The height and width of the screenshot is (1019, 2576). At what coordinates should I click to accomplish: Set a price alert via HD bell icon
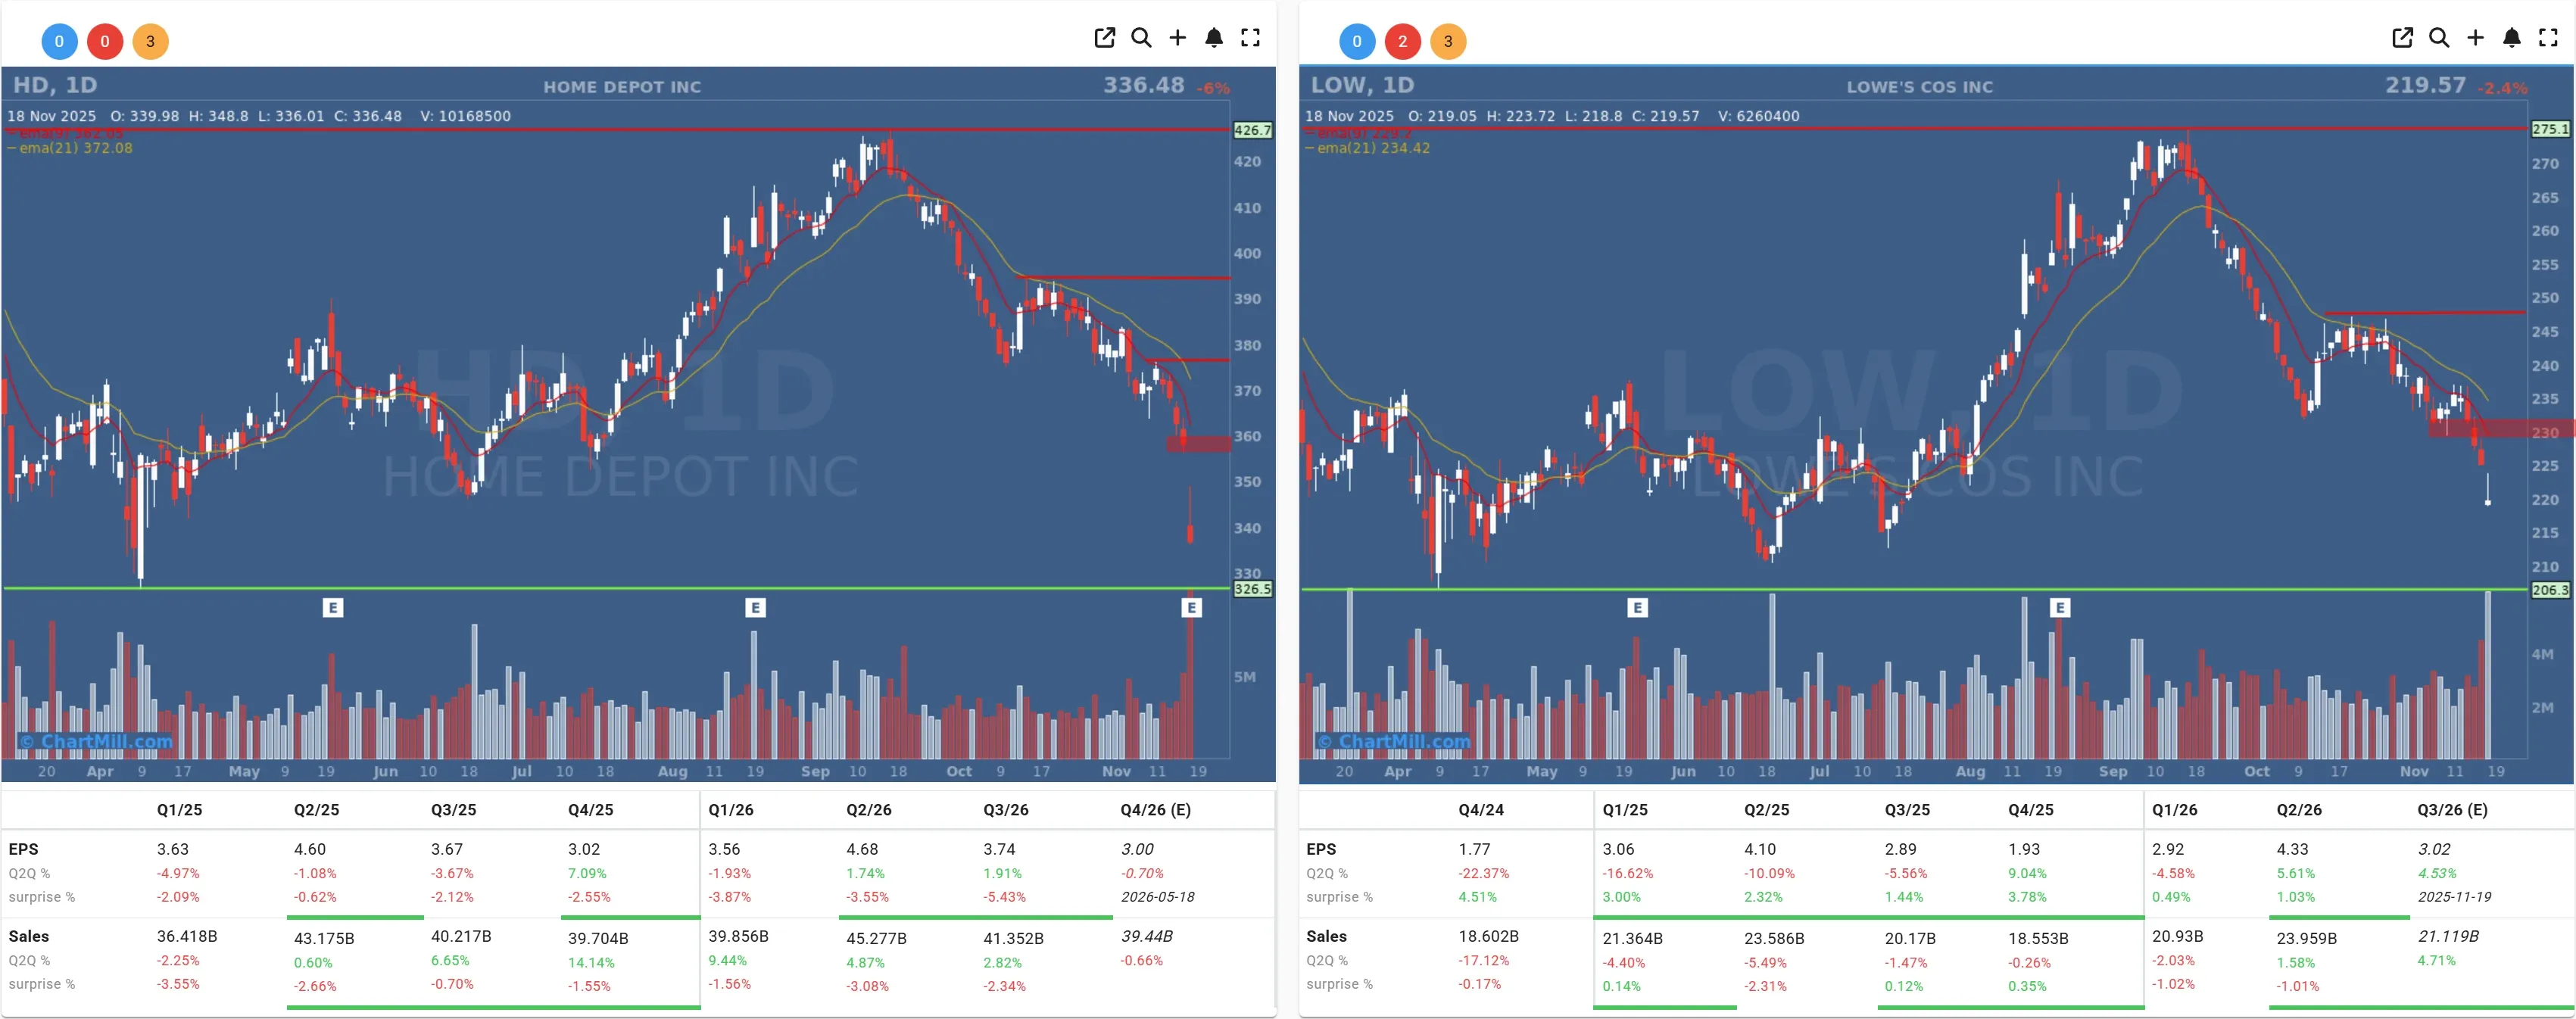[1213, 37]
